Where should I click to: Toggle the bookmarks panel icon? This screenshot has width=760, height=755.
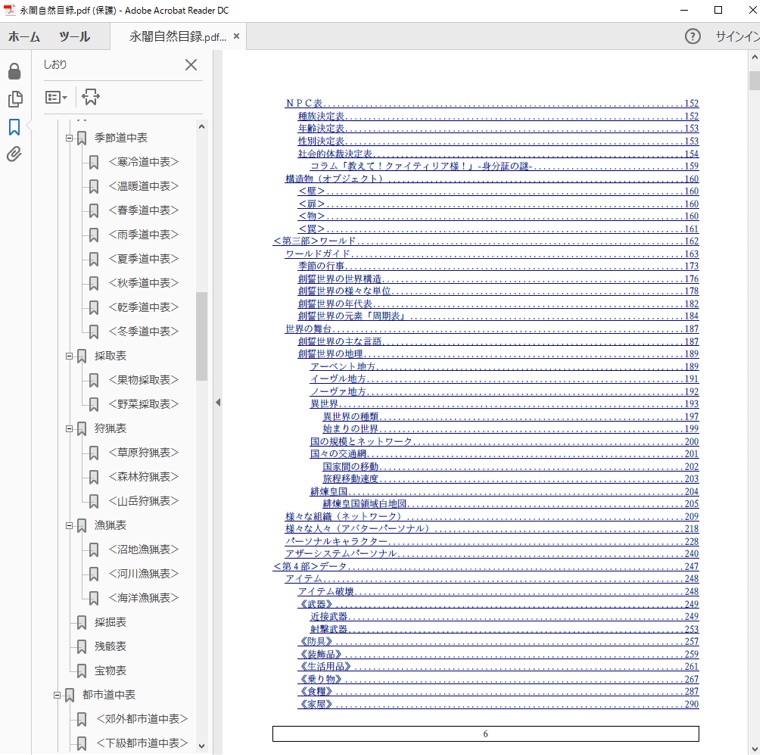pos(15,127)
